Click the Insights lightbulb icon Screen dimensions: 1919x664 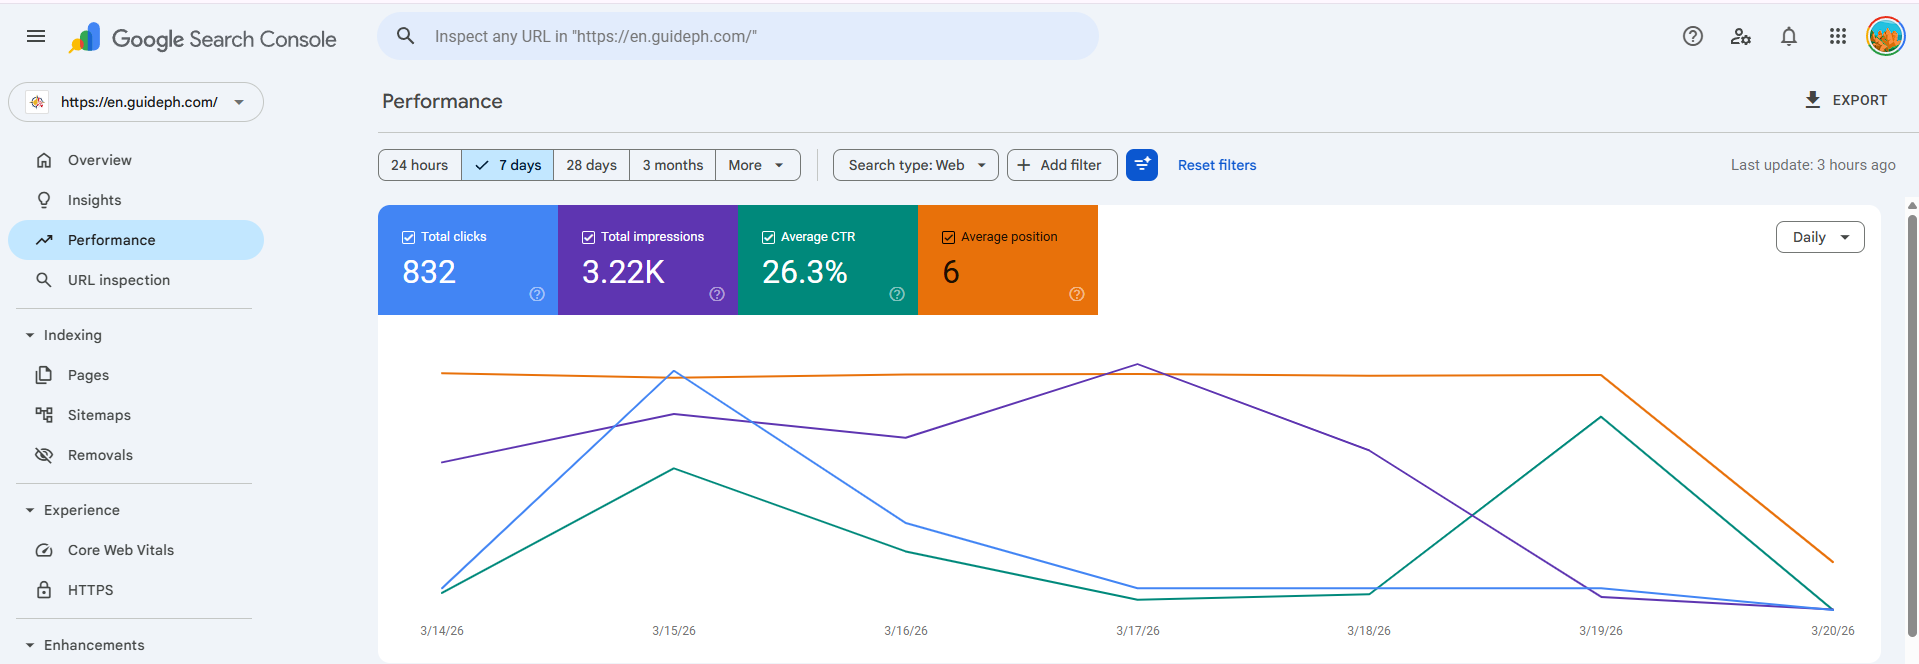pos(44,200)
